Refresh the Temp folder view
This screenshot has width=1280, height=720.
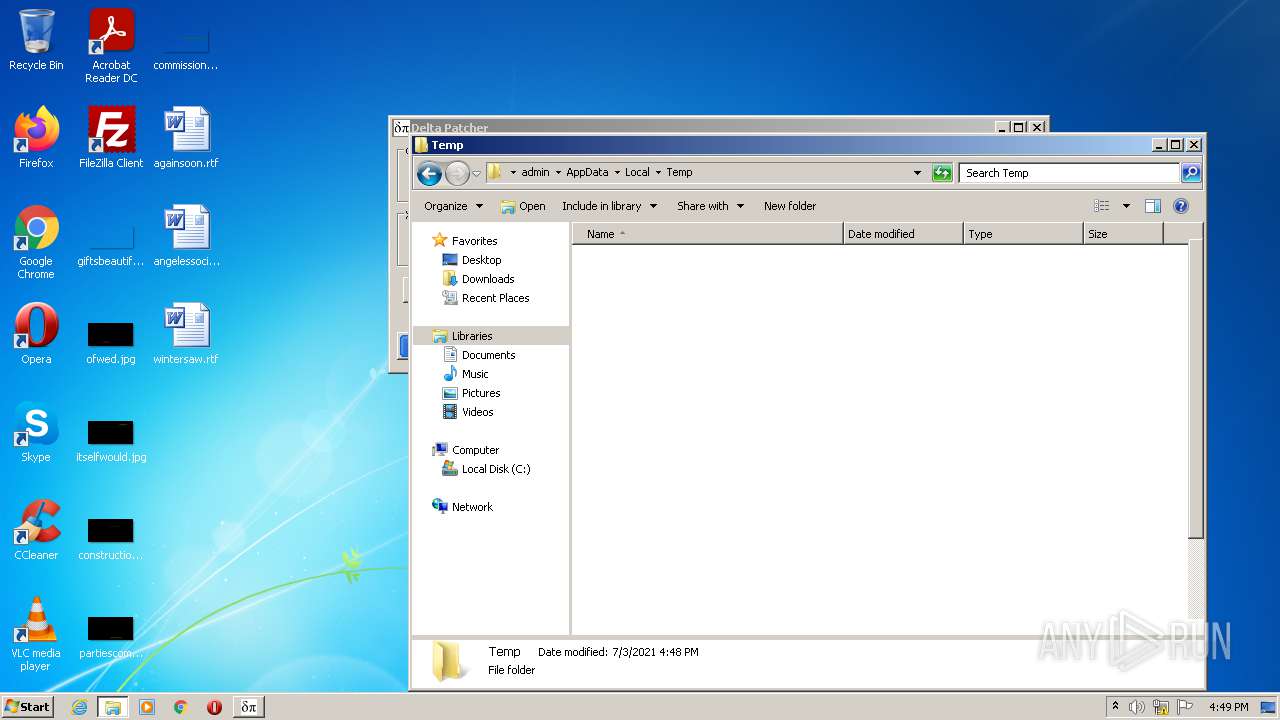point(942,173)
